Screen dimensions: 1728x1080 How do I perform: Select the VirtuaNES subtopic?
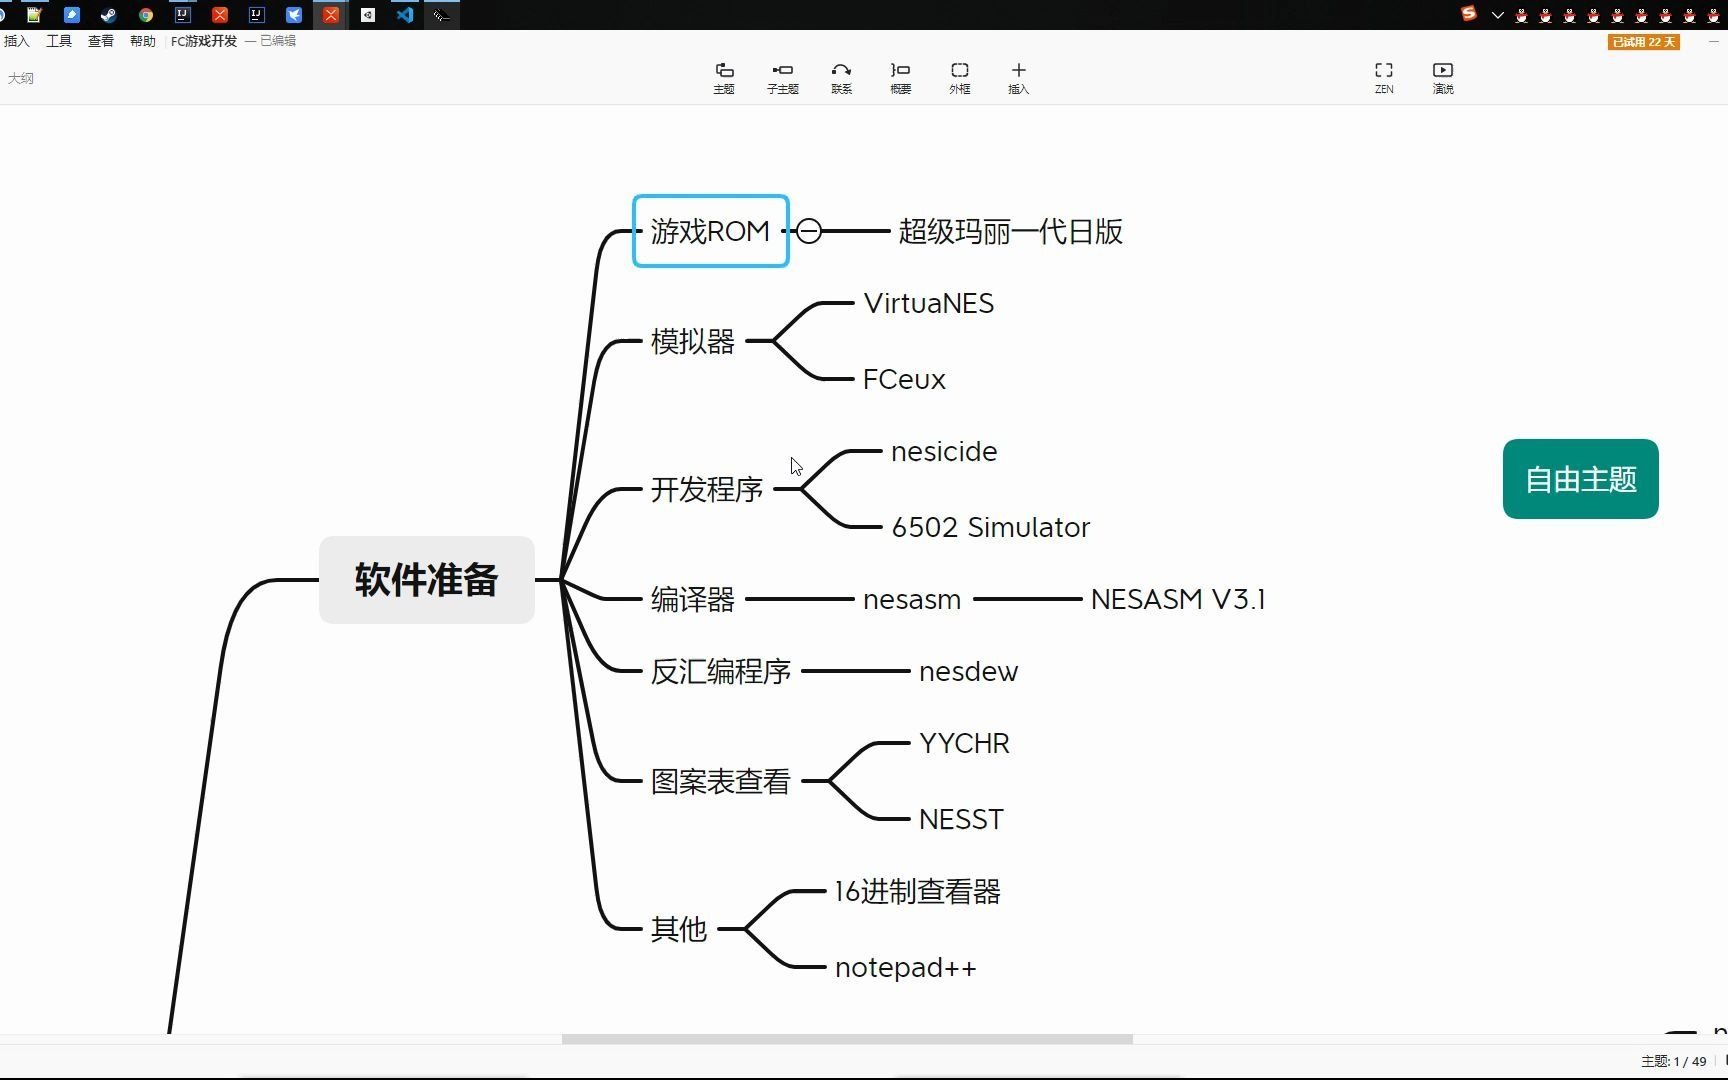(x=929, y=303)
